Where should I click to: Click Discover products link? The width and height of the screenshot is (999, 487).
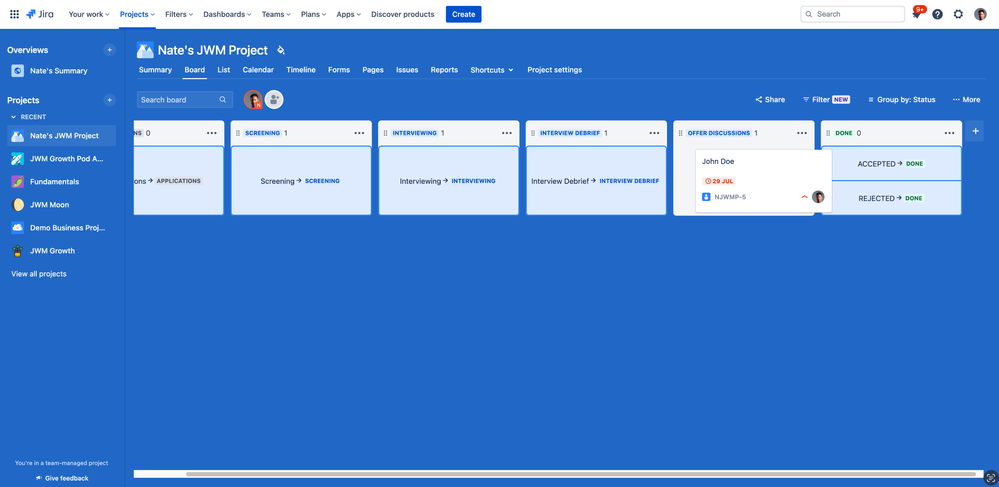pyautogui.click(x=403, y=14)
